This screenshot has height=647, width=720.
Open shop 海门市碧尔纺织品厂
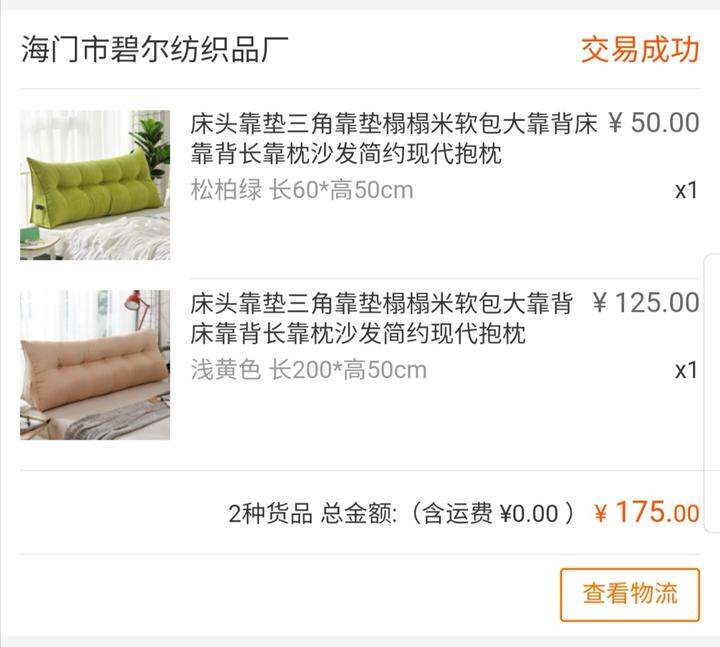(154, 49)
